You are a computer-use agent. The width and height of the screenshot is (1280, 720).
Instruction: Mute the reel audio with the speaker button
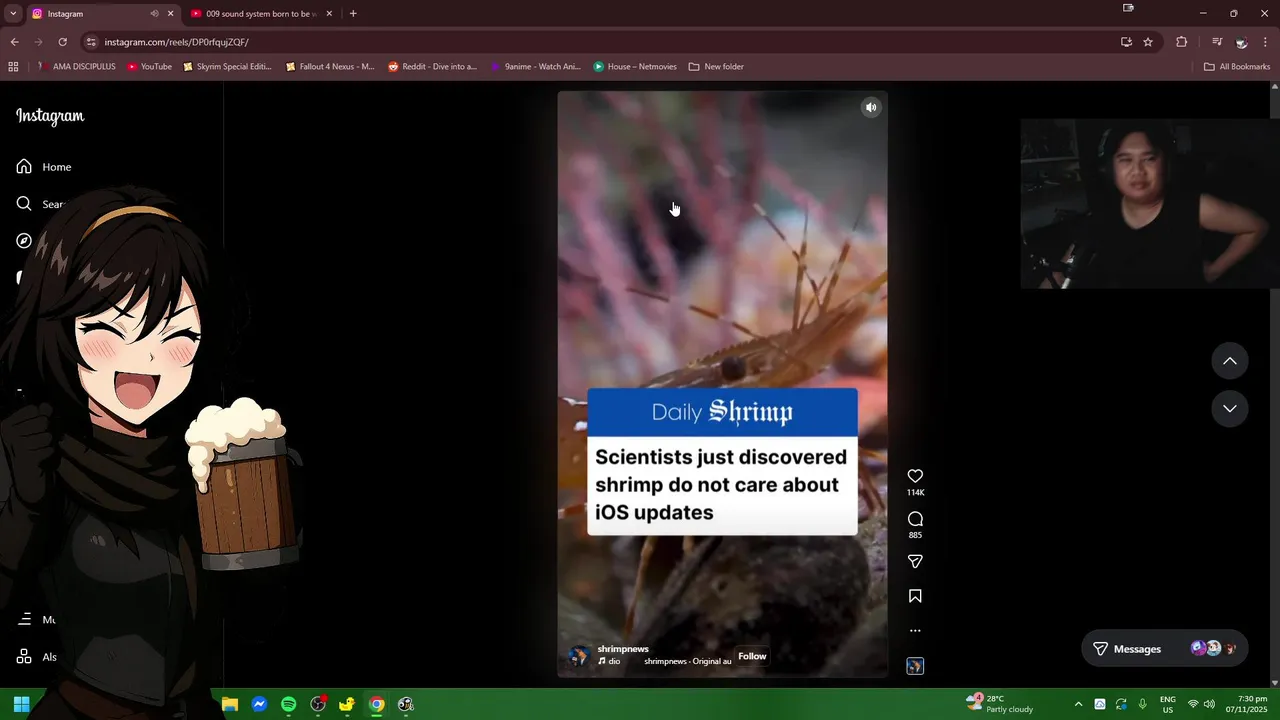871,108
